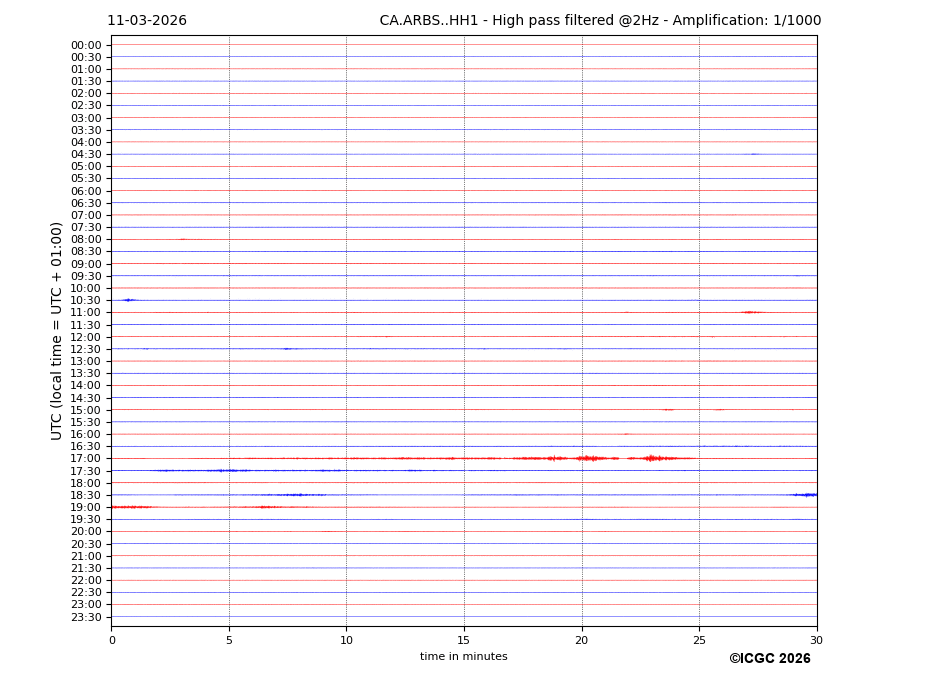The height and width of the screenshot is (696, 927).
Task: Click the 0 minute tick label
Action: 112,641
